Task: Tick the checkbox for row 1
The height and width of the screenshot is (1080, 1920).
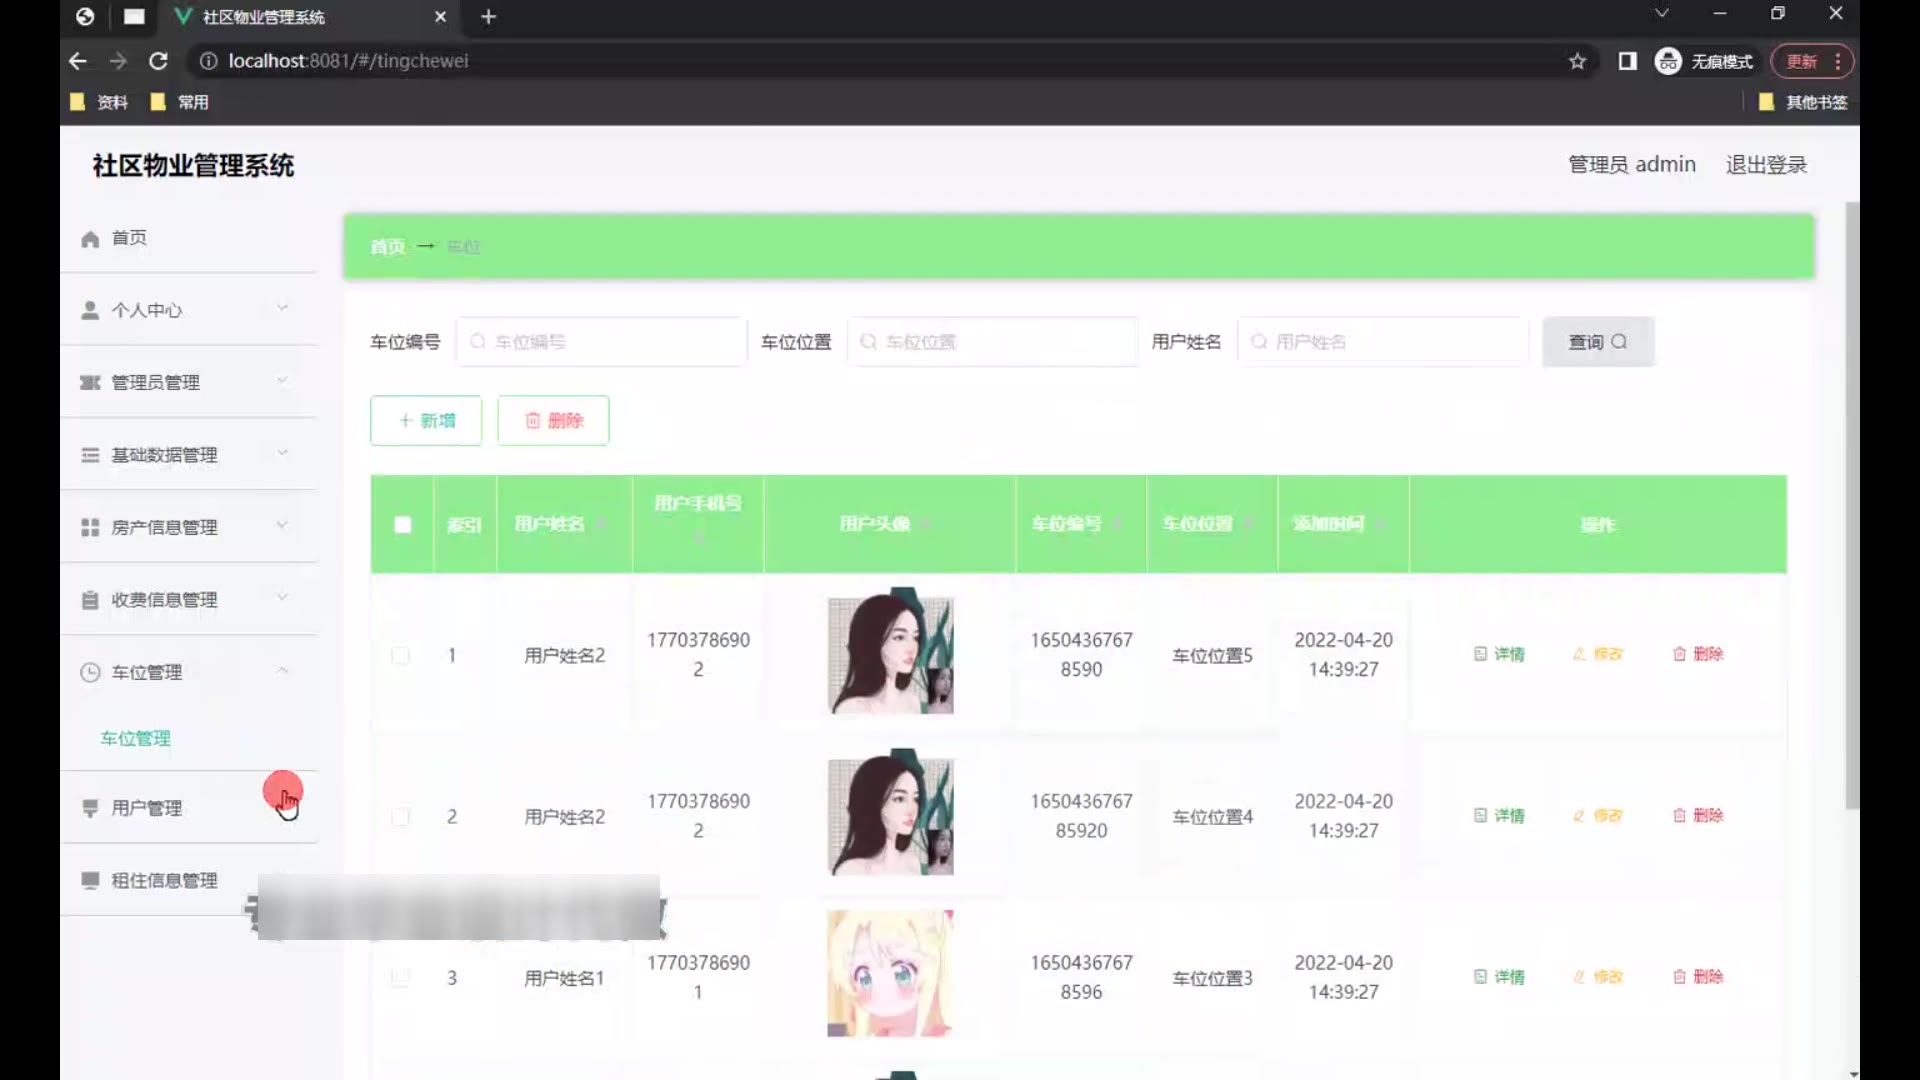Action: click(401, 656)
